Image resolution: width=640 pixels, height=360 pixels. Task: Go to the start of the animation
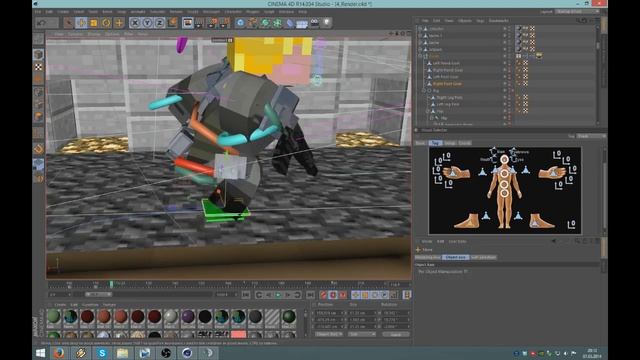pos(246,295)
